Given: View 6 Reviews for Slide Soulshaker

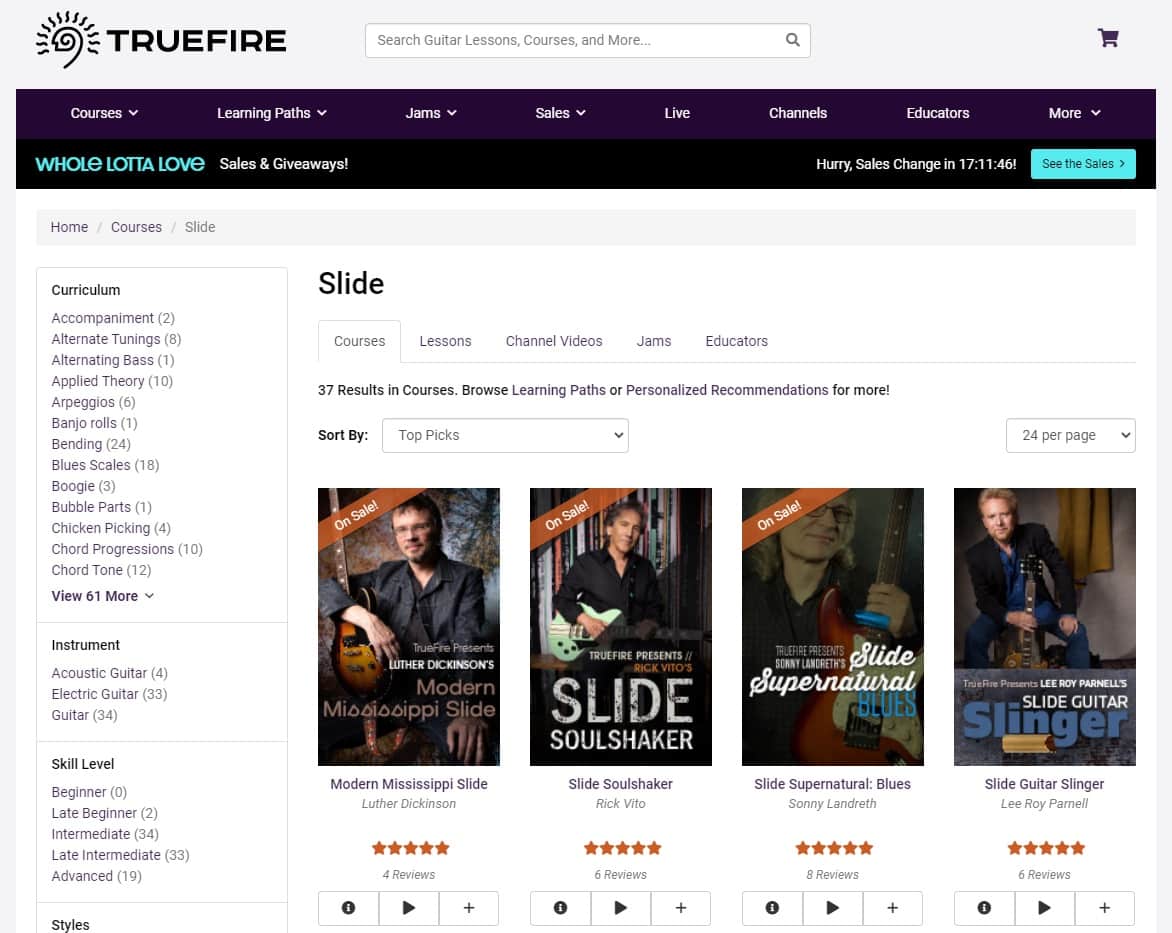Looking at the screenshot, I should click(620, 875).
